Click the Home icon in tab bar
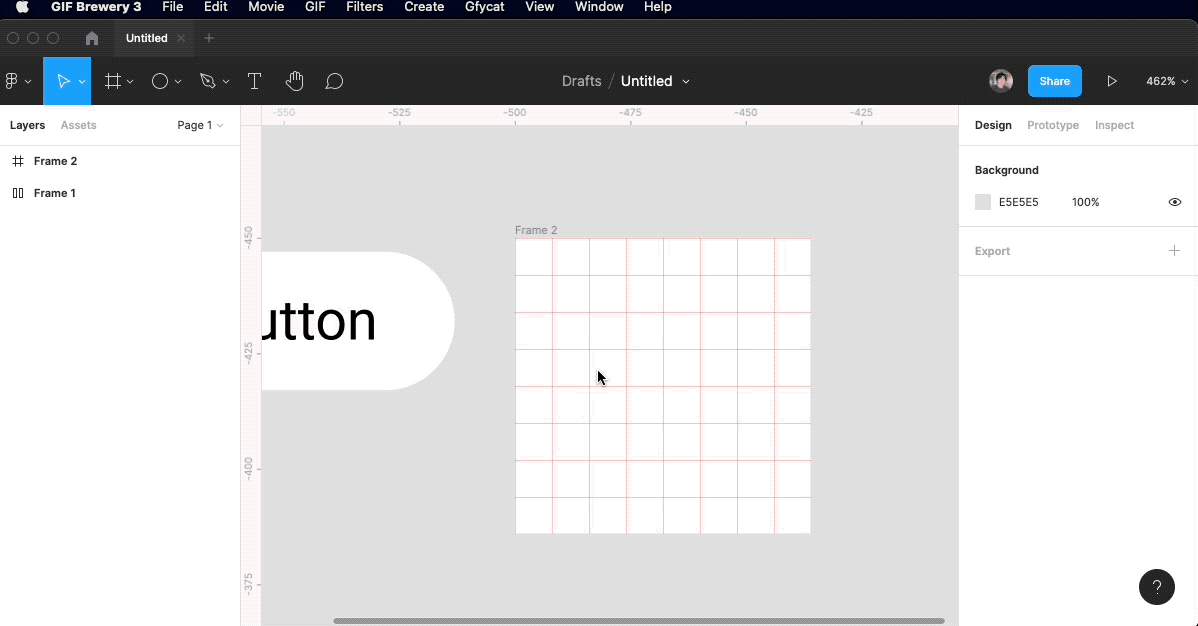1198x626 pixels. point(92,38)
